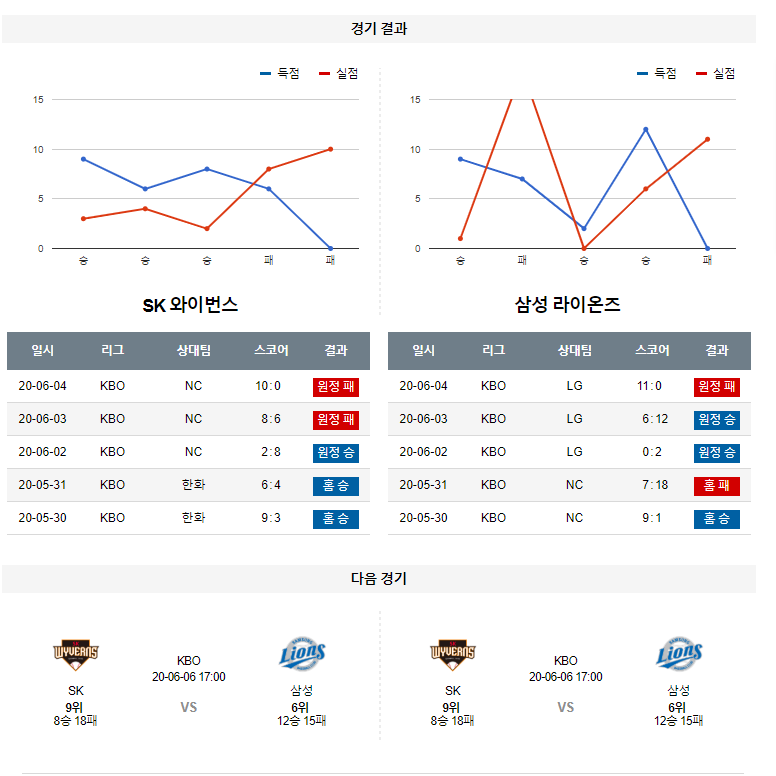Click the blue 득점 legend marker in the Samsung chart
The width and height of the screenshot is (776, 776).
click(x=642, y=74)
